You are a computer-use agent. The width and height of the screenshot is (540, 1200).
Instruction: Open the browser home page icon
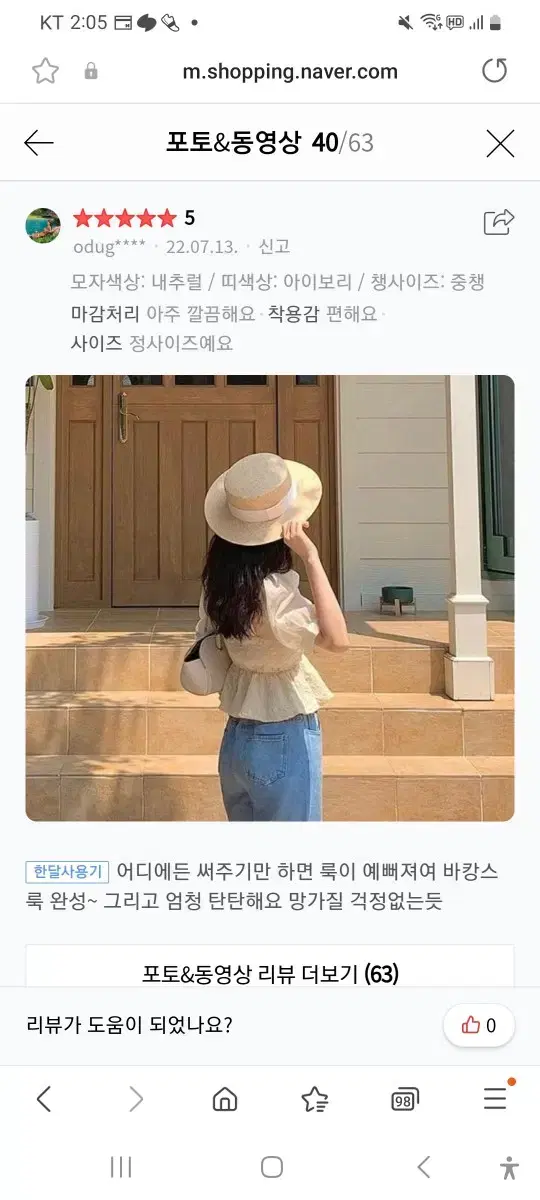(225, 1100)
